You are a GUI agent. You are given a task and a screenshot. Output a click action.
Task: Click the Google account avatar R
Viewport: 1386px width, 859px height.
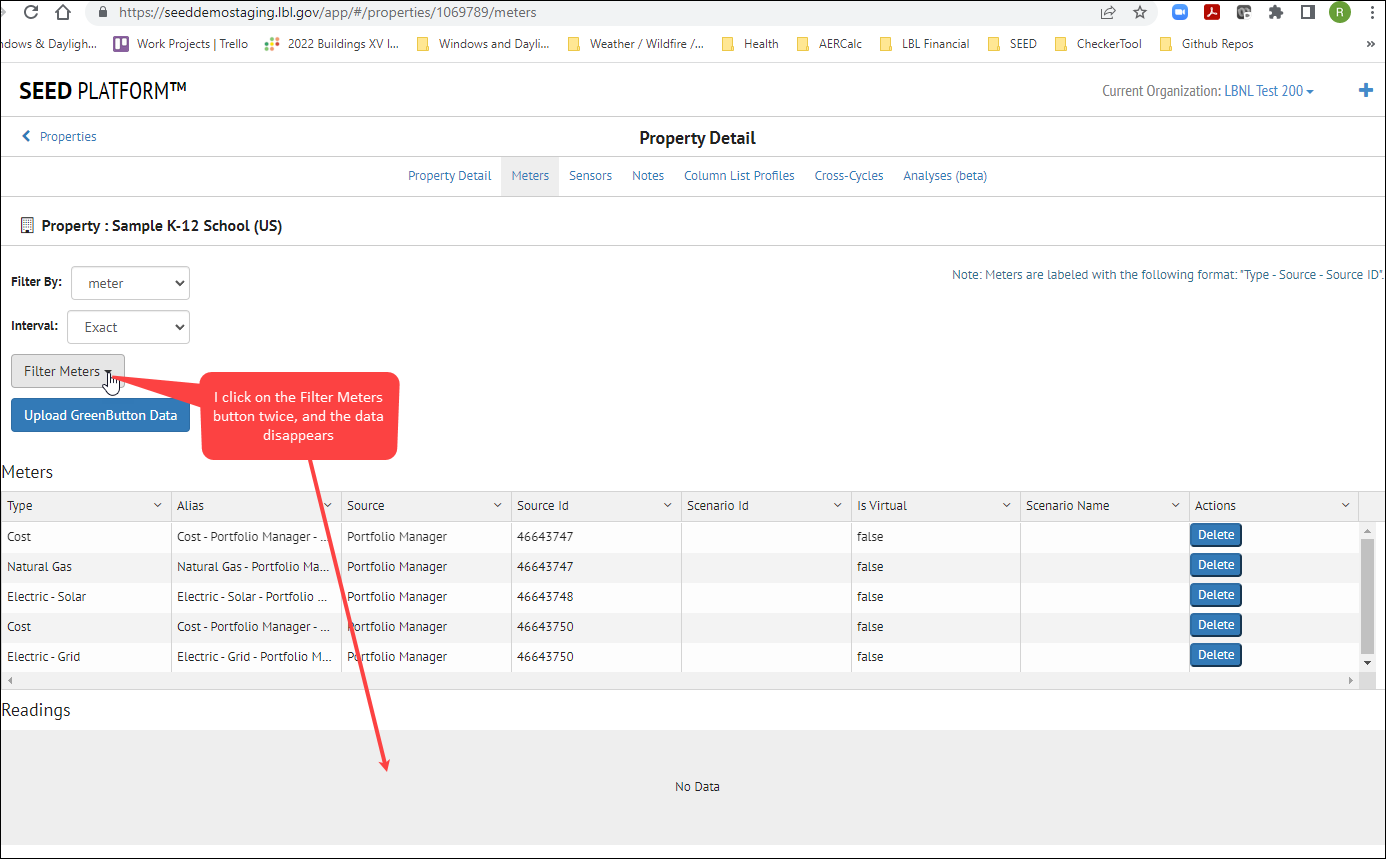point(1339,12)
